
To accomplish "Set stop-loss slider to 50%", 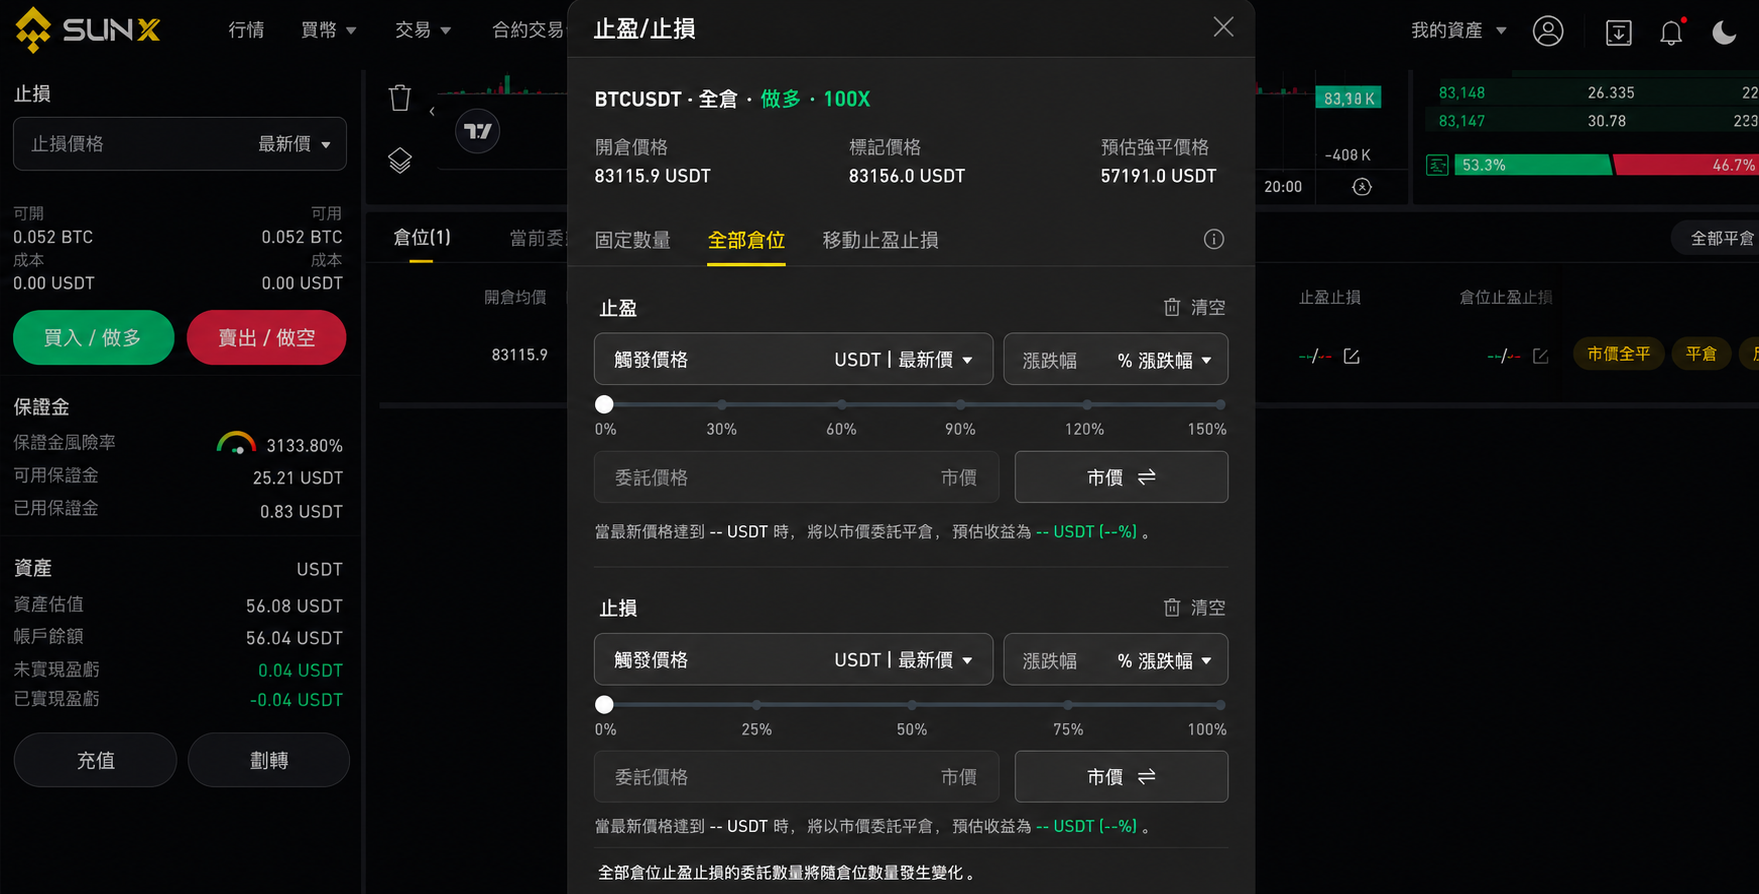I will tap(911, 705).
